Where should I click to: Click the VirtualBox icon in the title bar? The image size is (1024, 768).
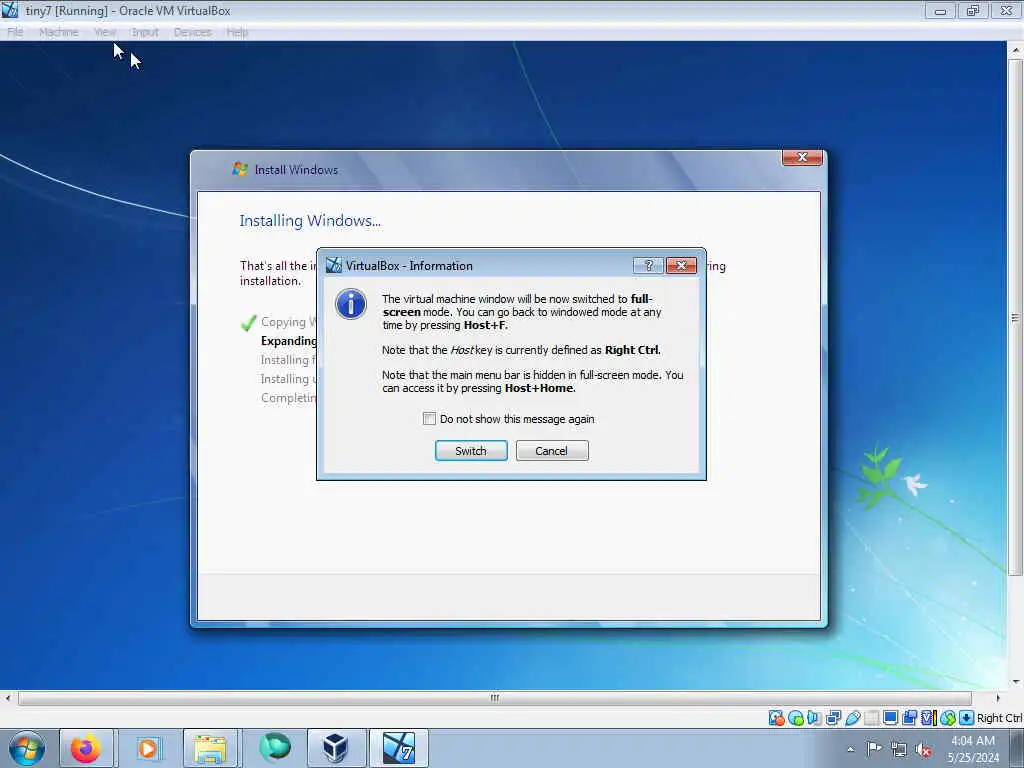pyautogui.click(x=10, y=10)
